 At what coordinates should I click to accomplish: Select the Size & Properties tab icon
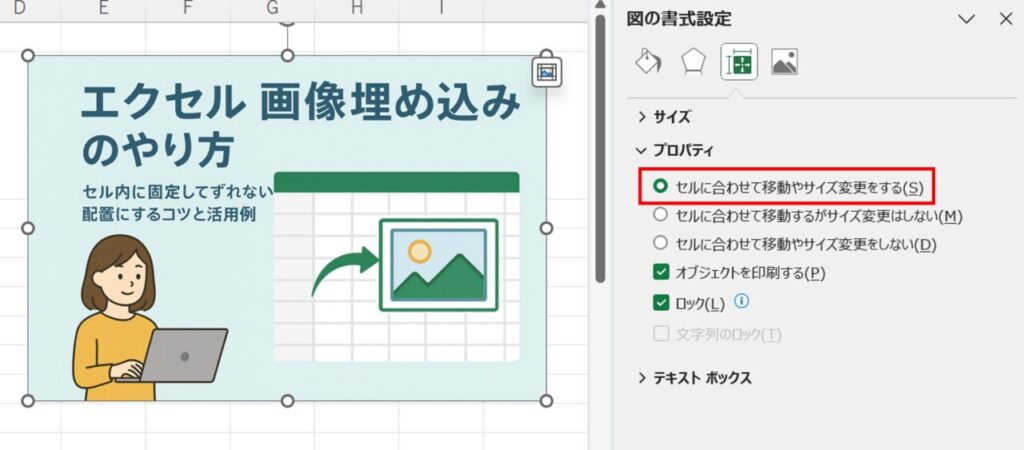click(739, 62)
